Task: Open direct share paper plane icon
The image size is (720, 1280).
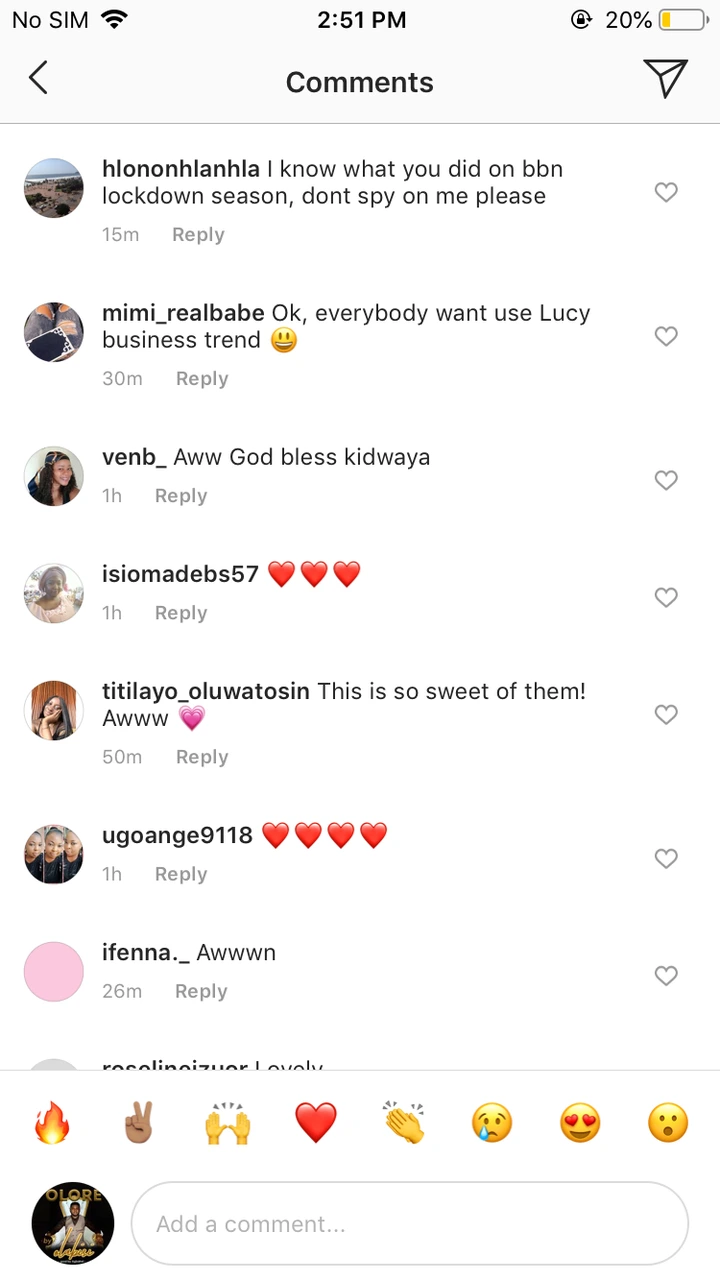Action: tap(665, 79)
